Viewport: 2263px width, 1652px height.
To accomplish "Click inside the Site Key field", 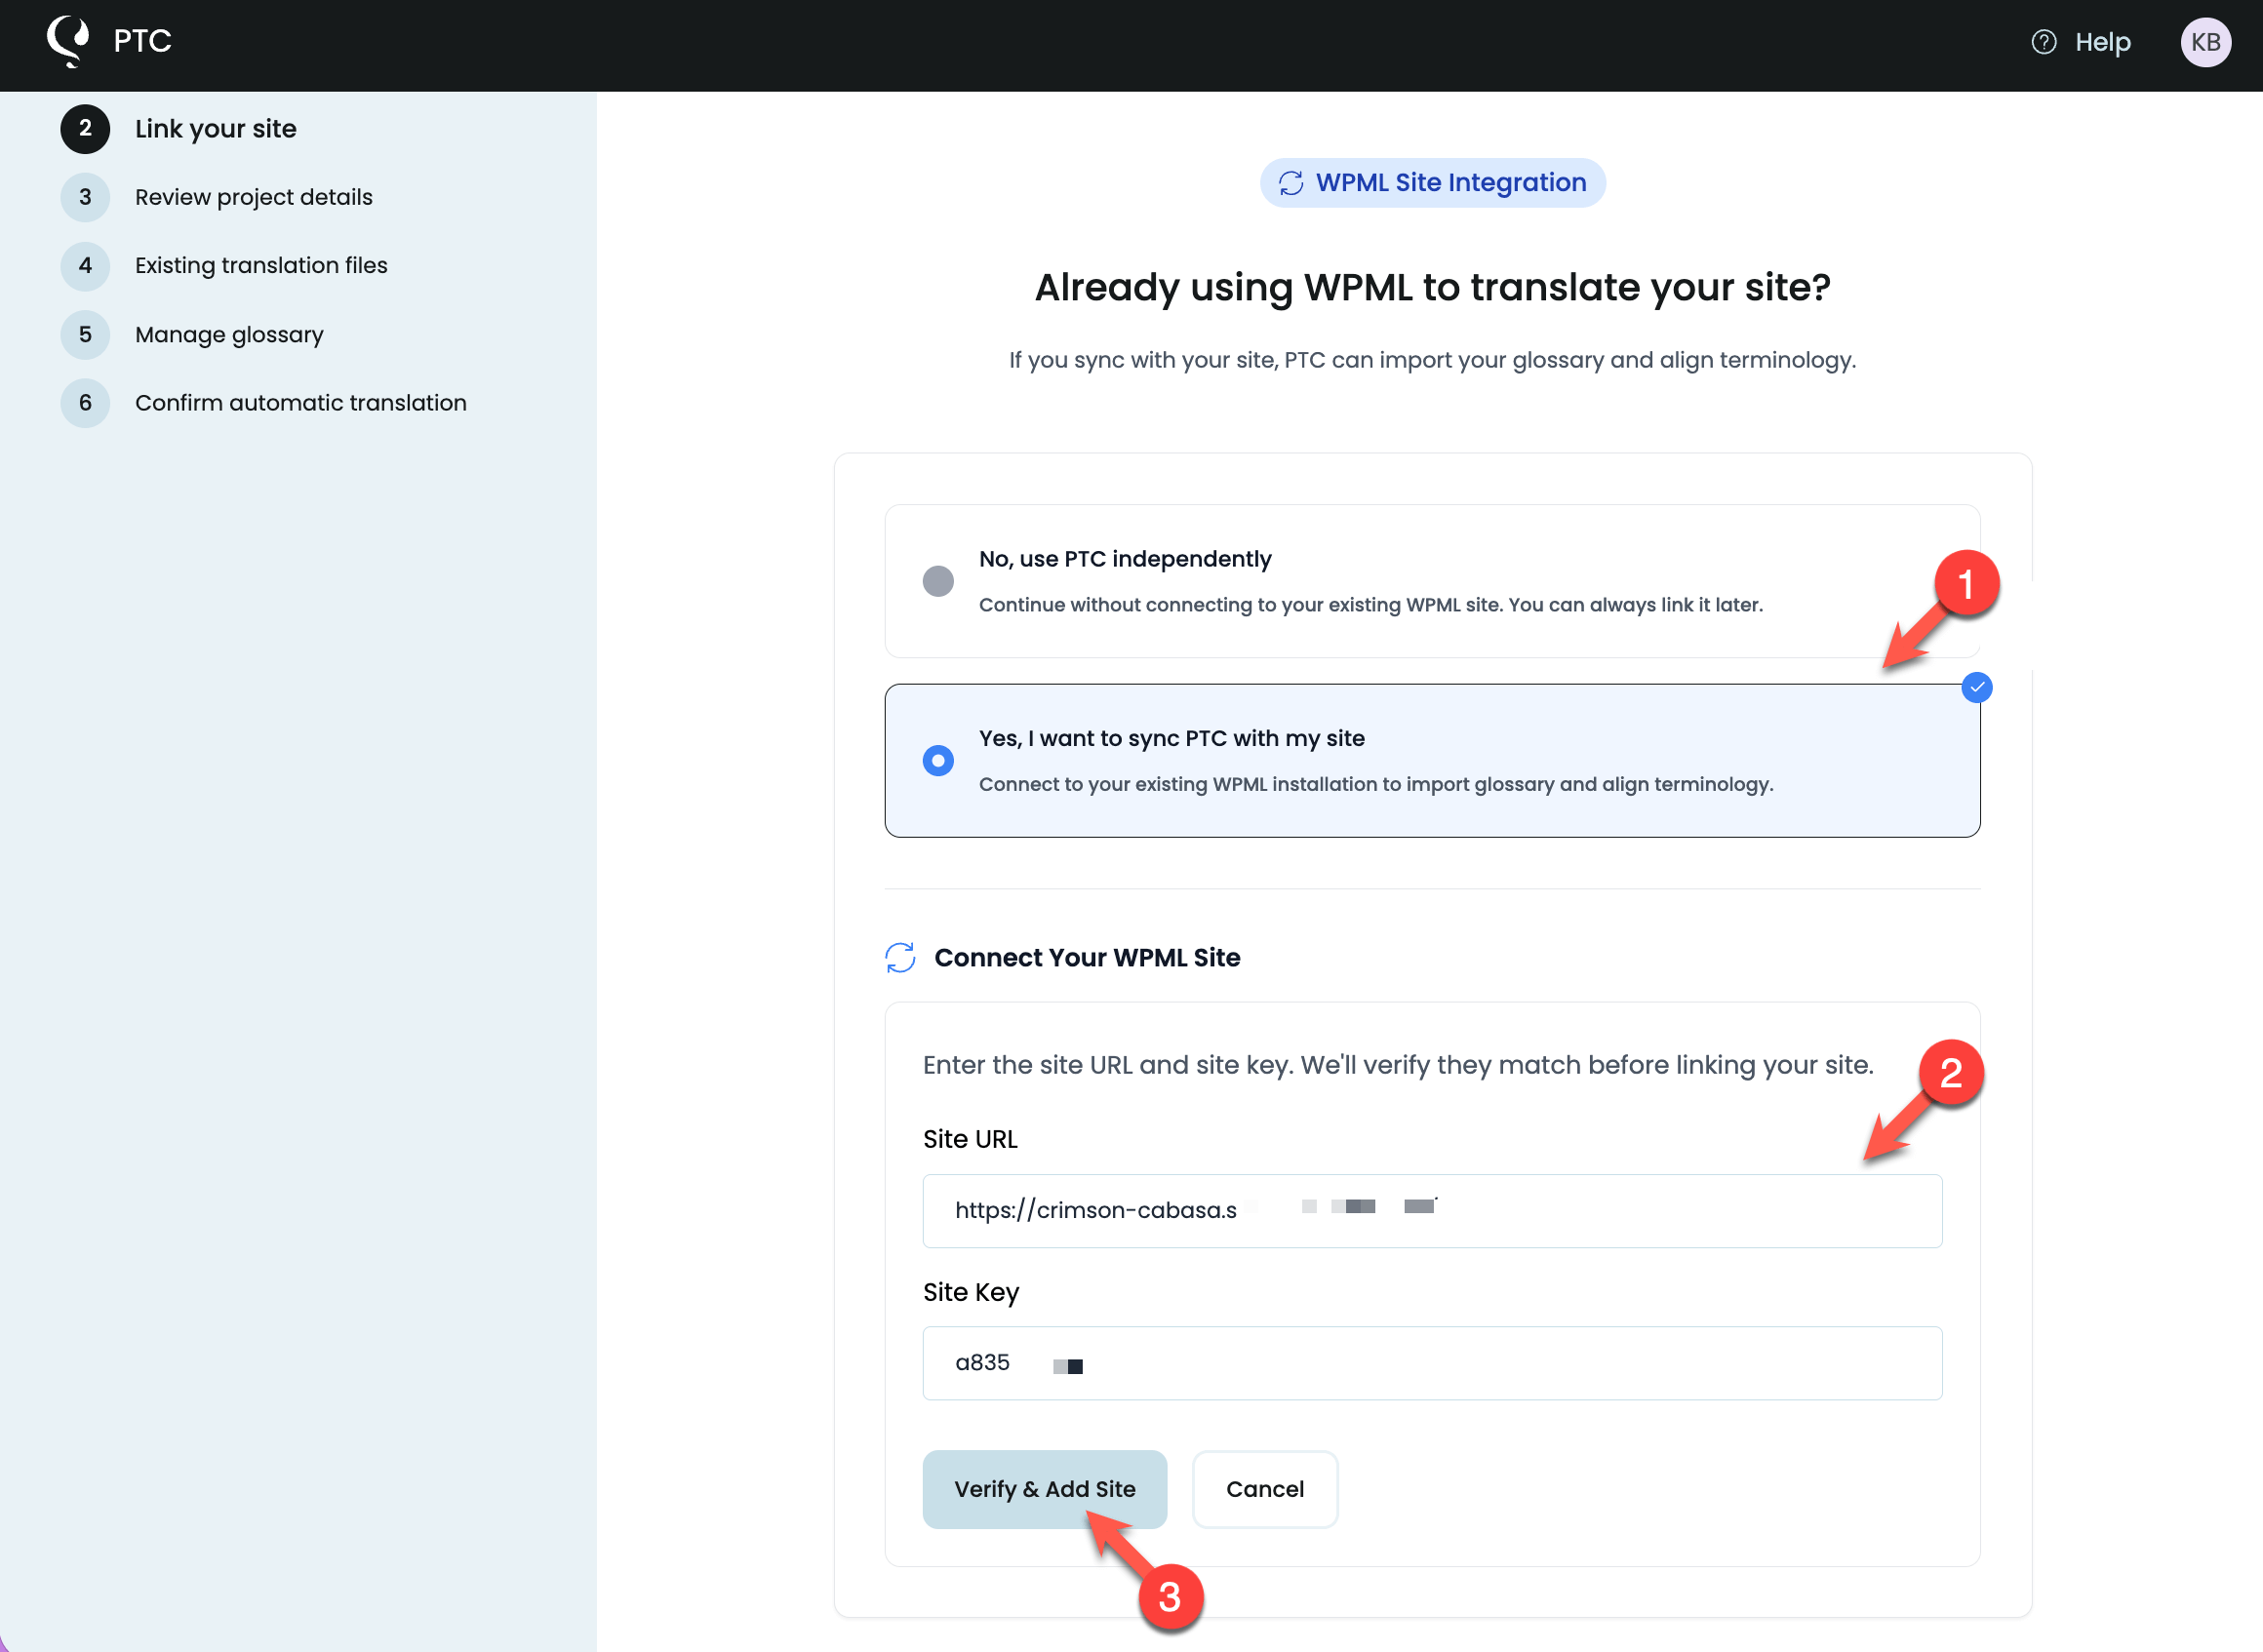I will pyautogui.click(x=1430, y=1362).
